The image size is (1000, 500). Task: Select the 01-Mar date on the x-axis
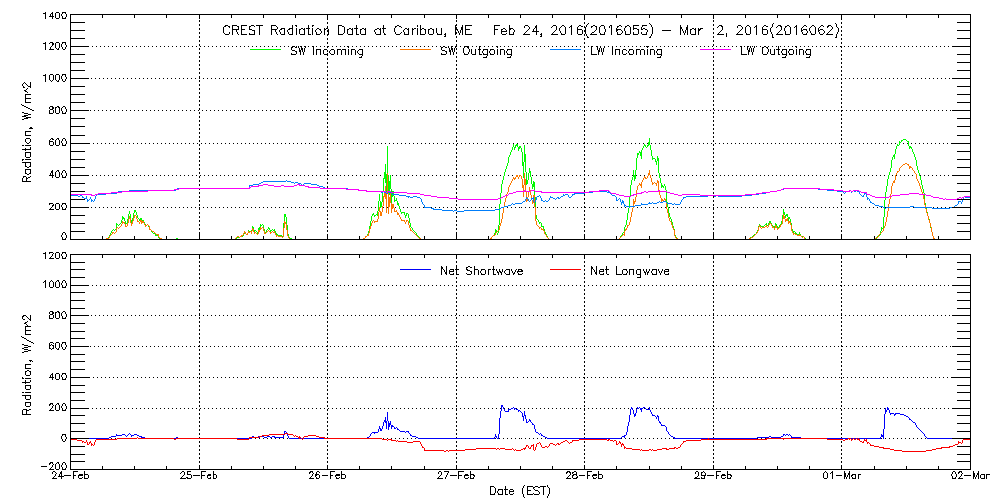[841, 478]
